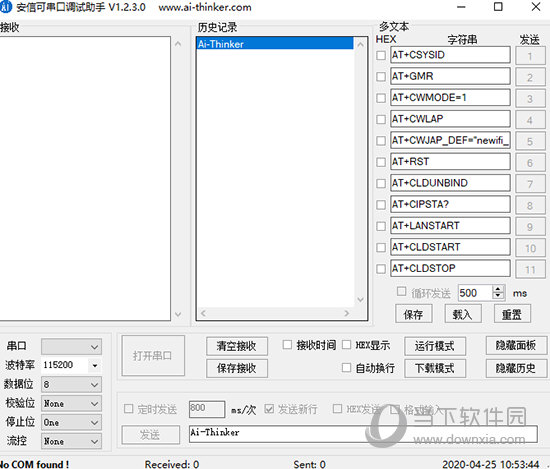Click the 清空接收 clear receive button
The width and height of the screenshot is (550, 469).
coord(237,346)
